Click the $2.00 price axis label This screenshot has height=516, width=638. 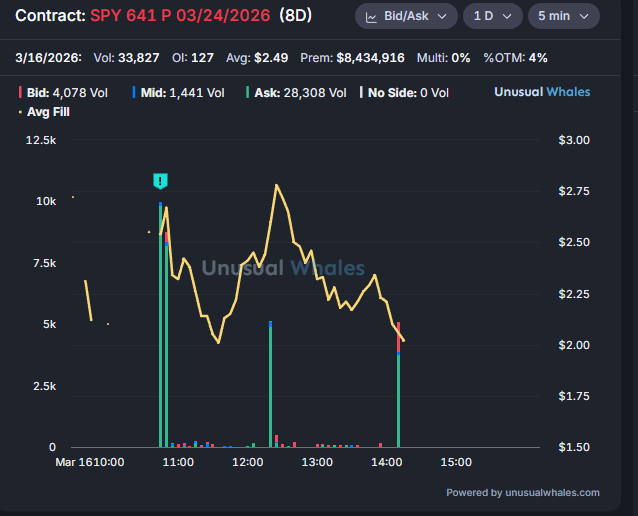574,345
